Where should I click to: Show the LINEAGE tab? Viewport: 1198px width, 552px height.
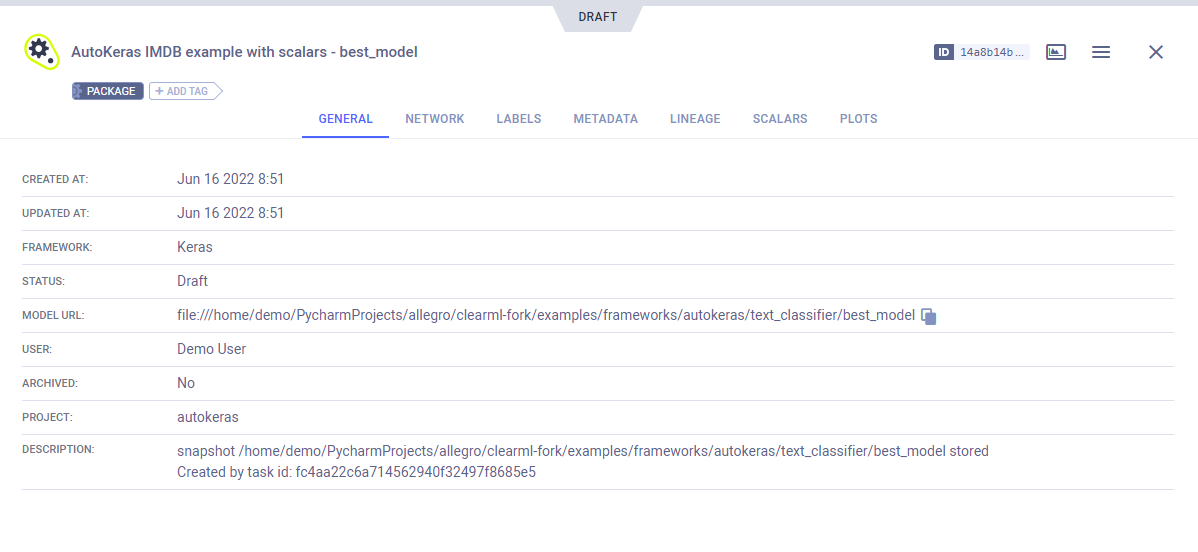tap(695, 119)
